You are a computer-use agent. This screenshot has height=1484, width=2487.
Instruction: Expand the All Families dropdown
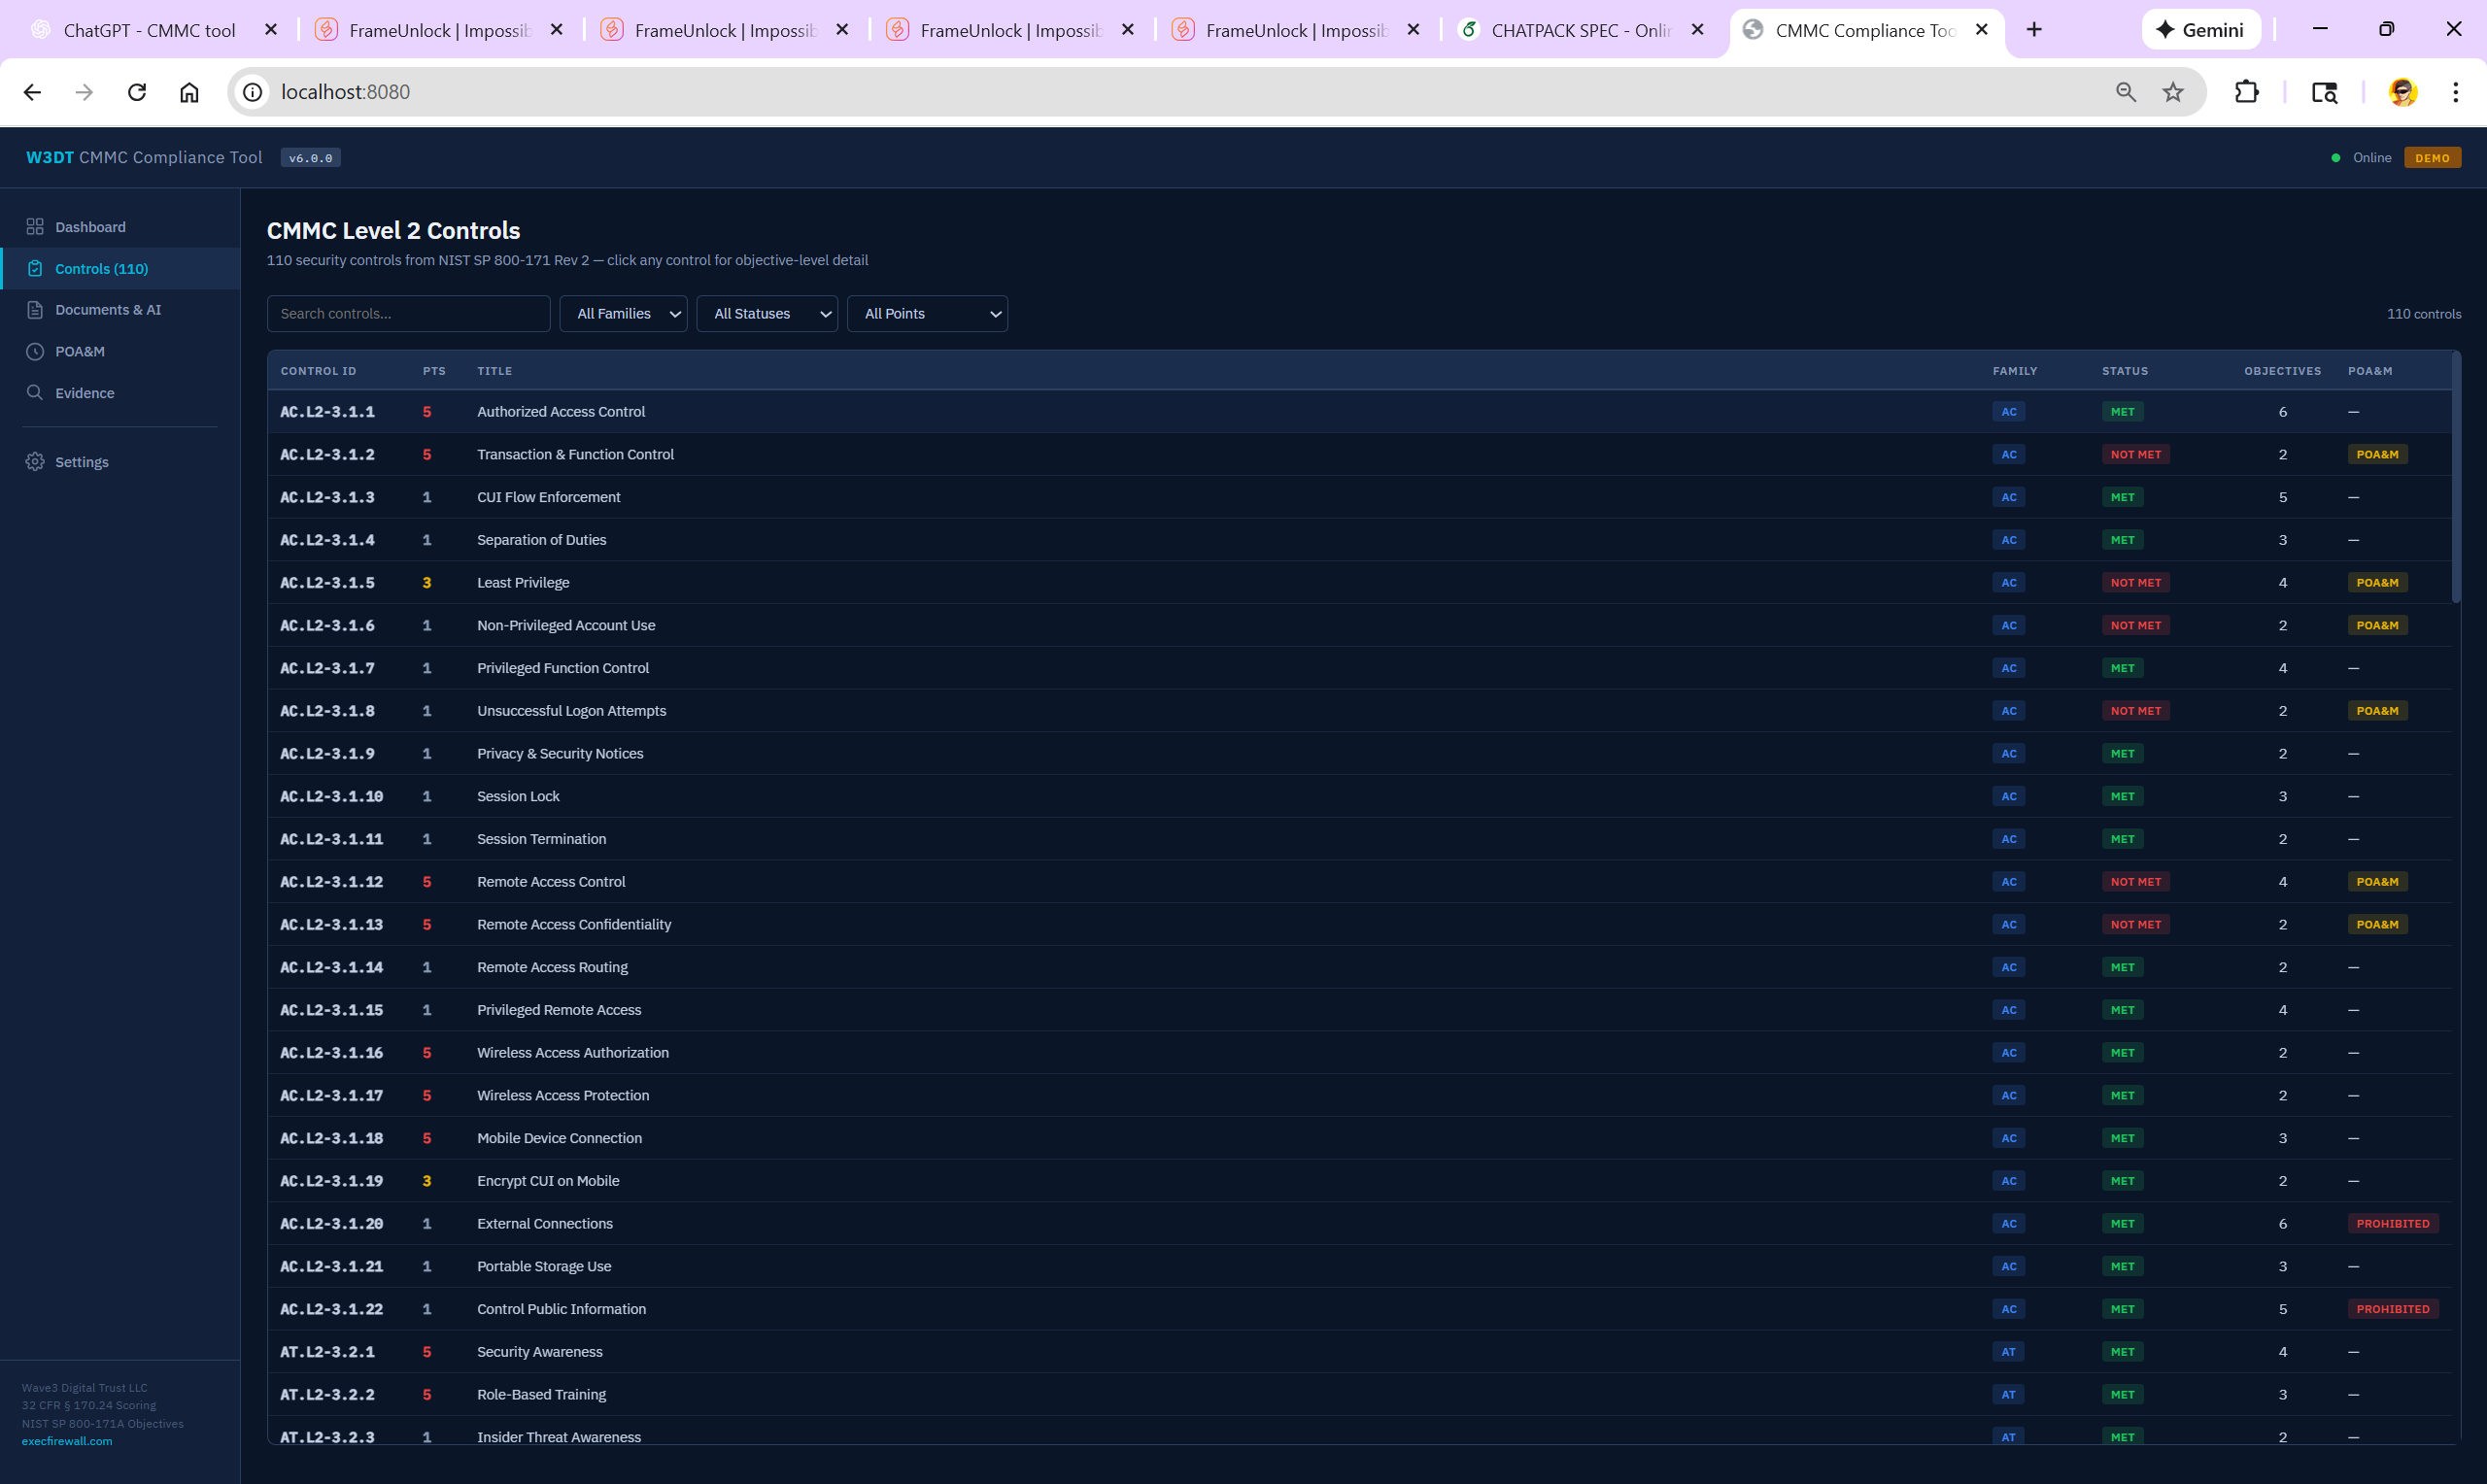[x=623, y=314]
